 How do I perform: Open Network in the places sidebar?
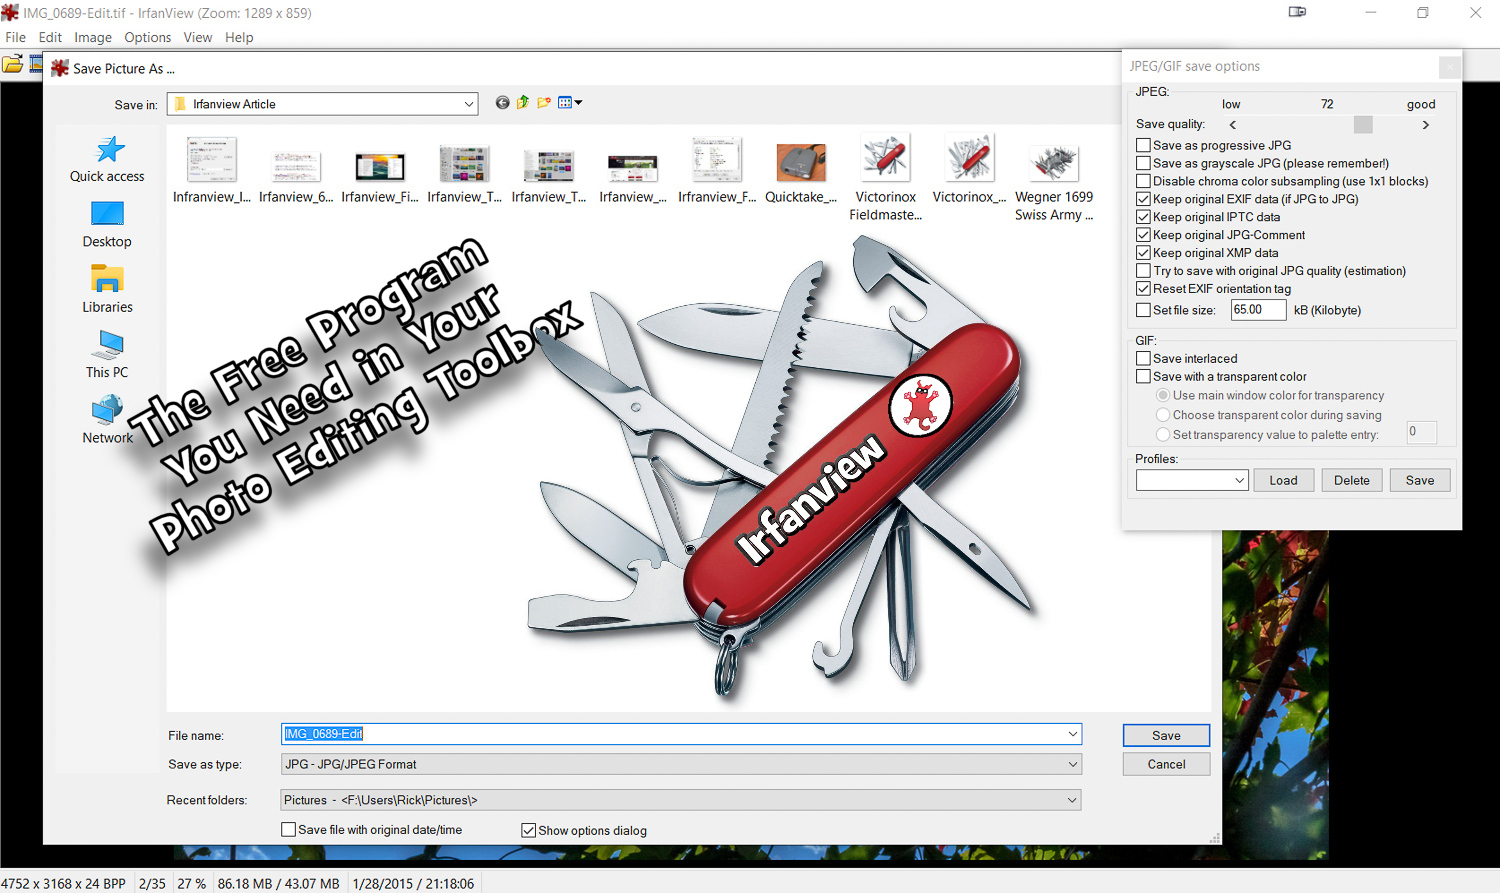[107, 420]
